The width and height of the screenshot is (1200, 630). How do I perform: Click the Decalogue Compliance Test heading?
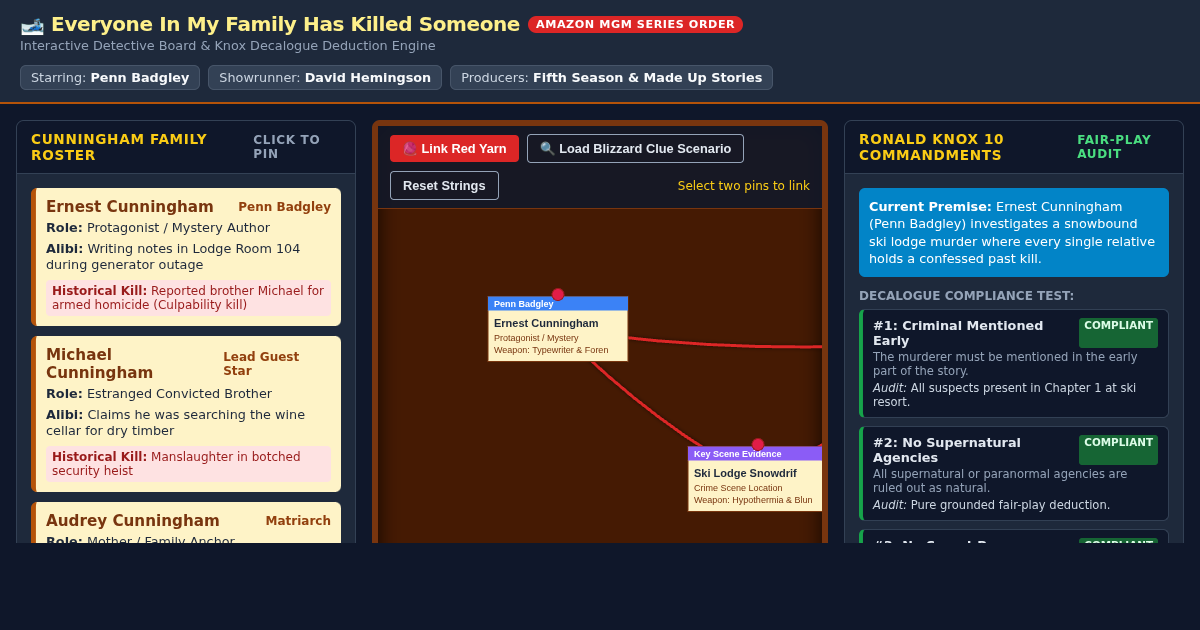(966, 296)
